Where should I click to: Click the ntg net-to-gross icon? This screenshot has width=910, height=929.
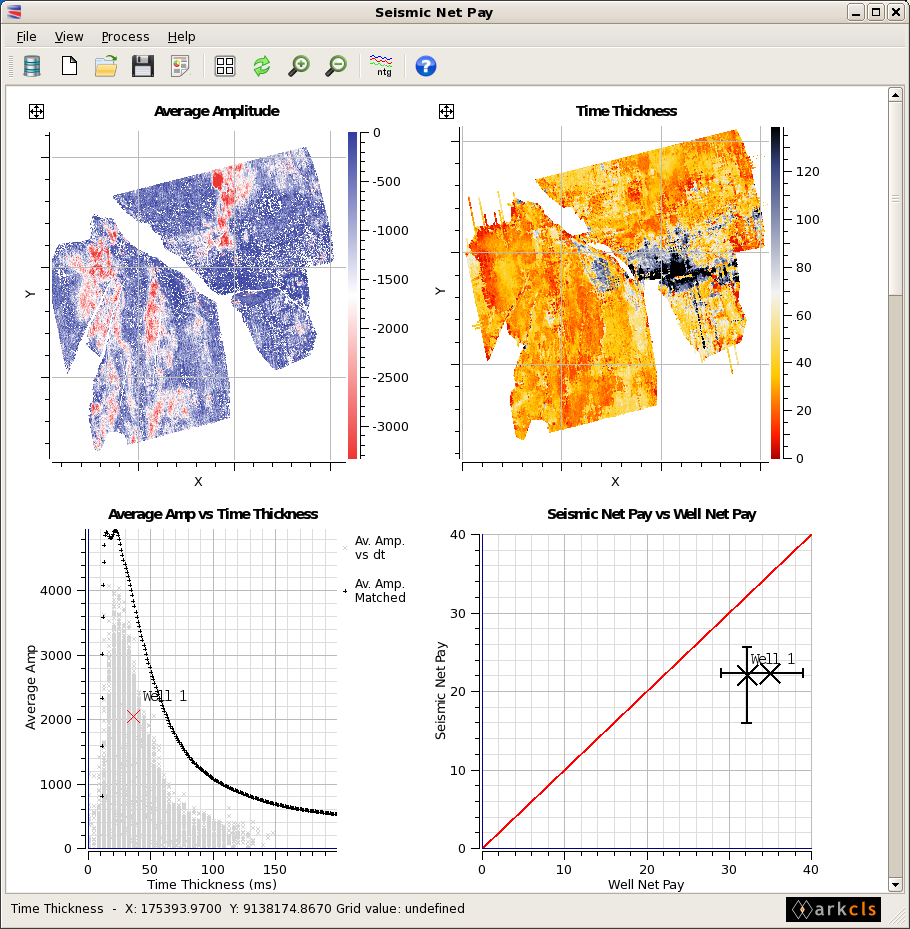(x=382, y=66)
